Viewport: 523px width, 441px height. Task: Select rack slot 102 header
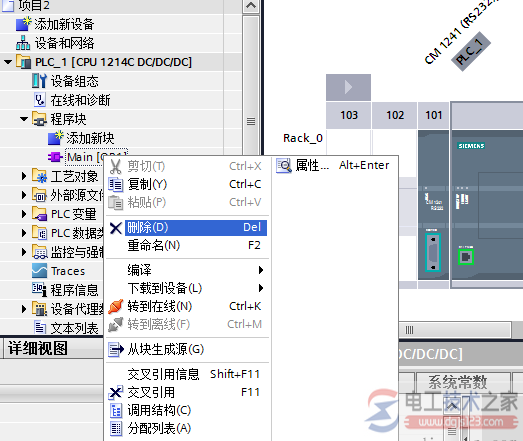(x=394, y=115)
